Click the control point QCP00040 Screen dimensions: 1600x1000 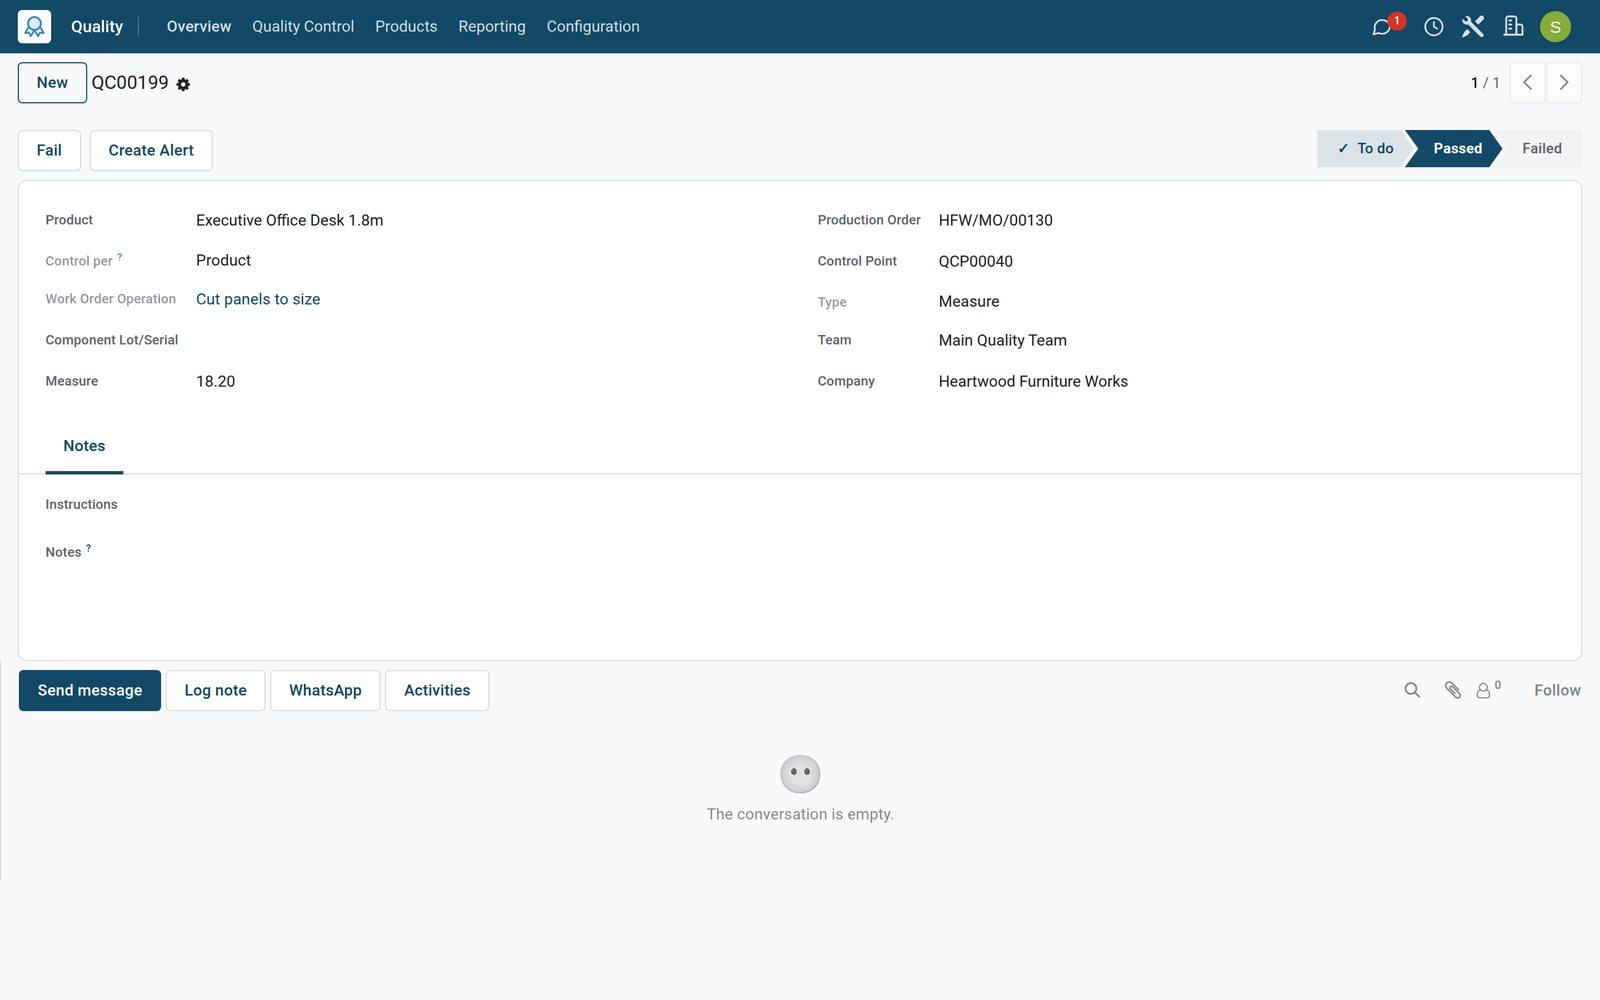pos(976,261)
